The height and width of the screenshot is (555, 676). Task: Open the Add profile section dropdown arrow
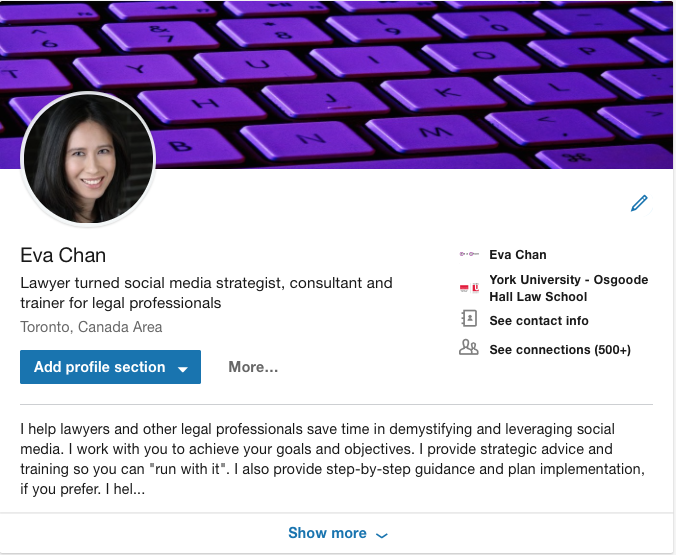[x=183, y=369]
